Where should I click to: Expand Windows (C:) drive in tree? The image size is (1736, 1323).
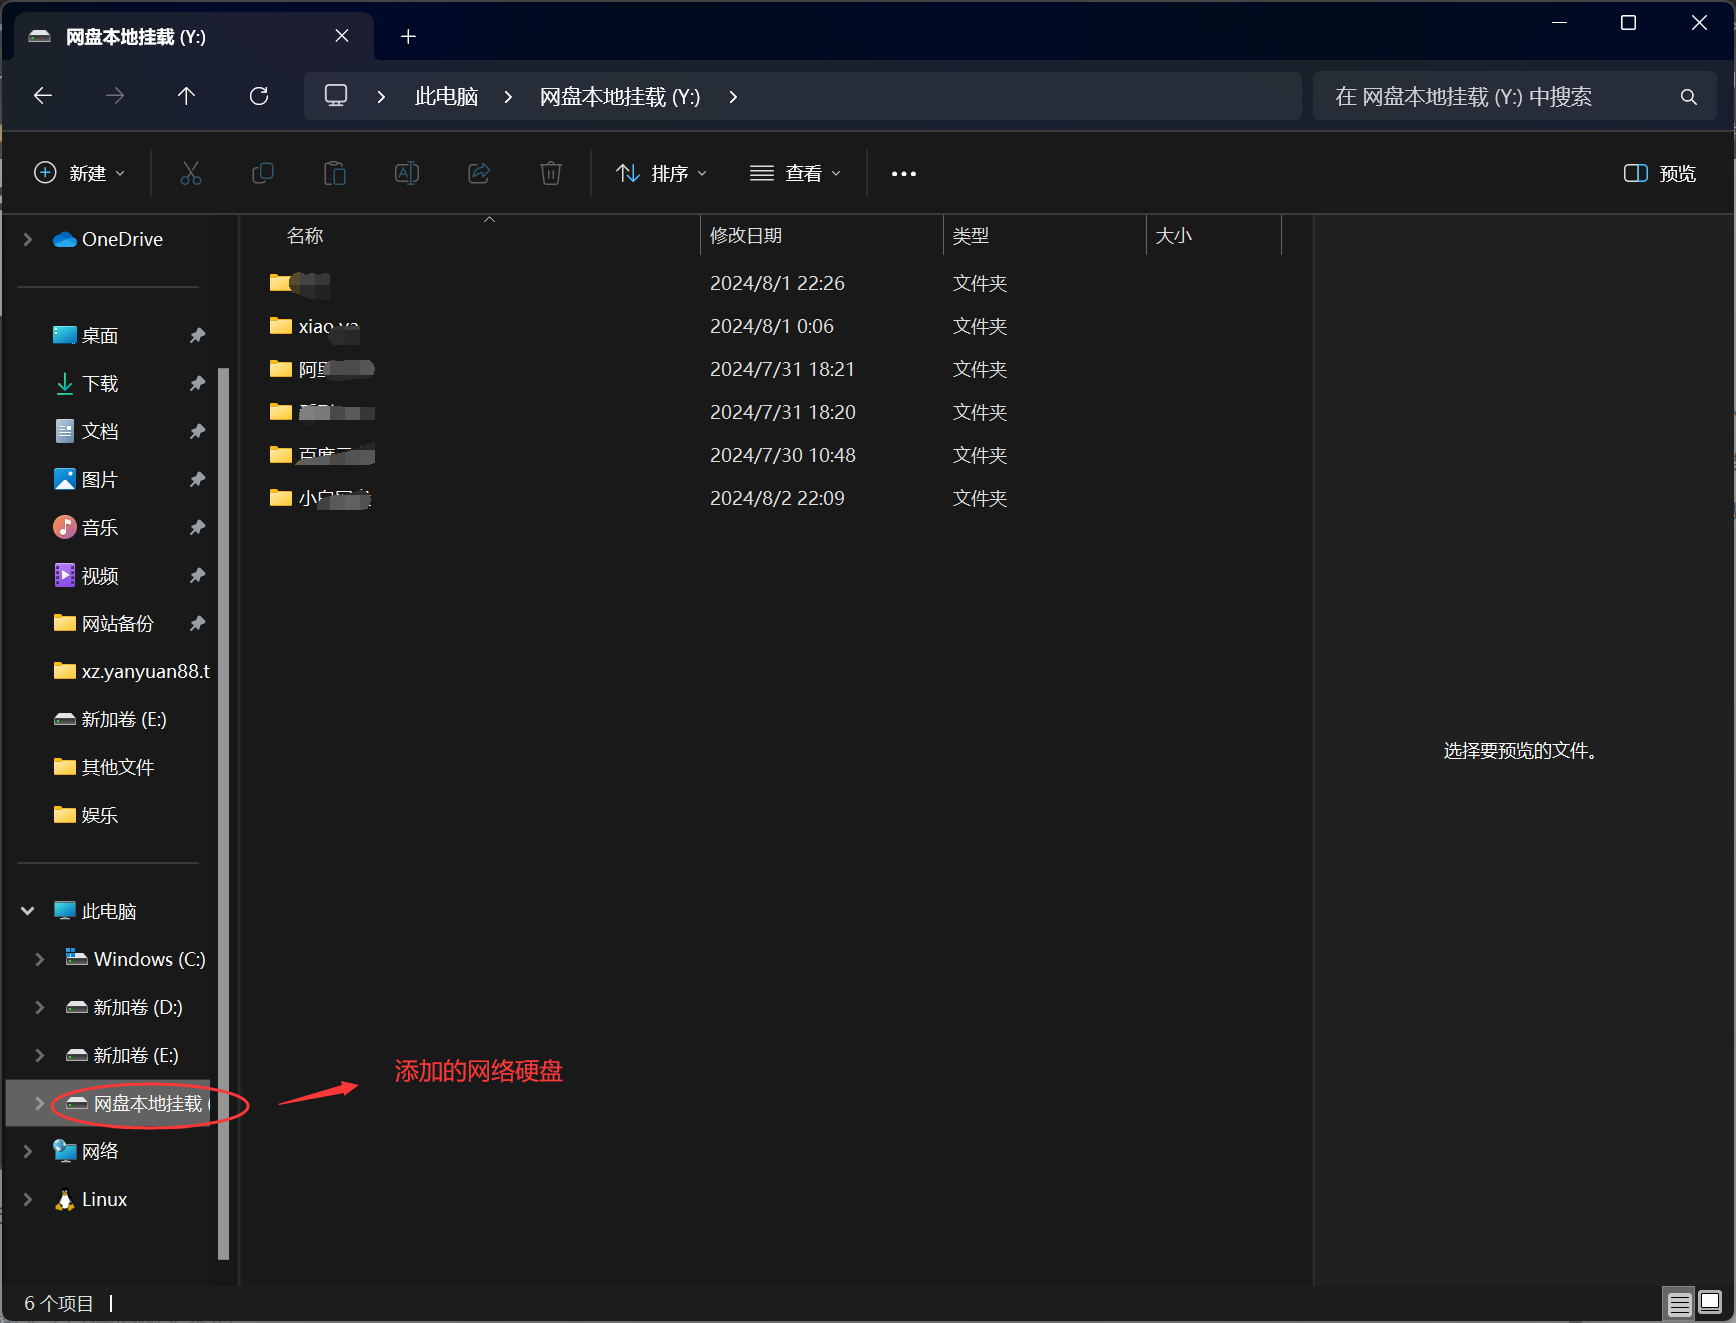[x=40, y=959]
